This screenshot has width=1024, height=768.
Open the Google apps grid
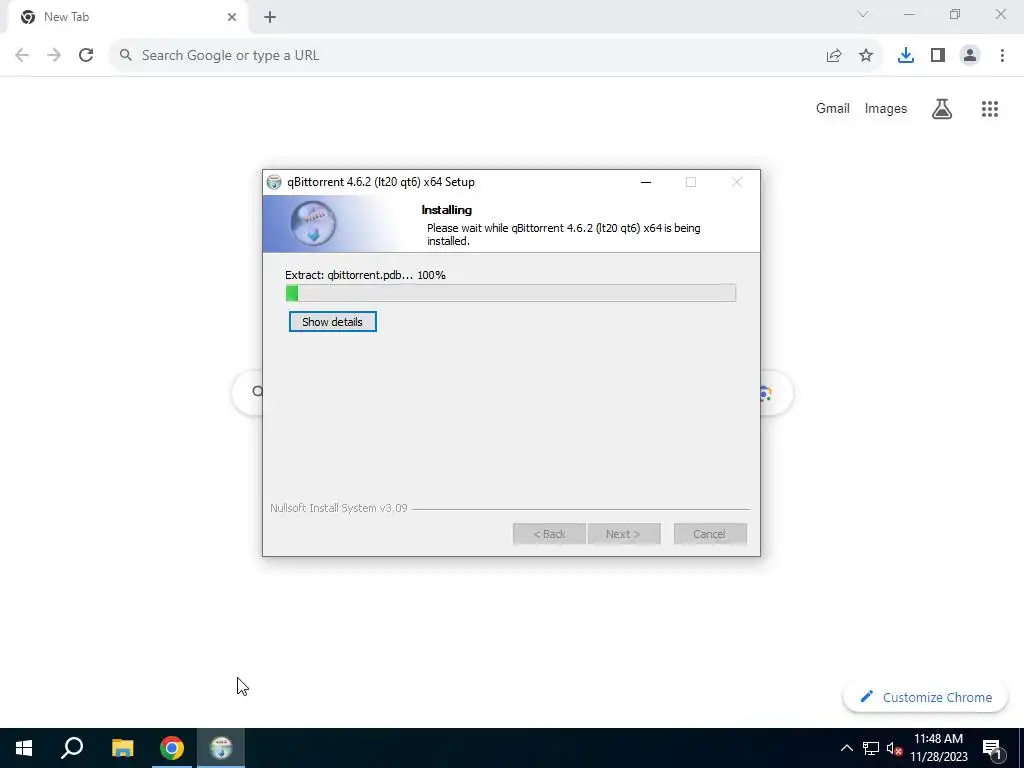pos(990,108)
